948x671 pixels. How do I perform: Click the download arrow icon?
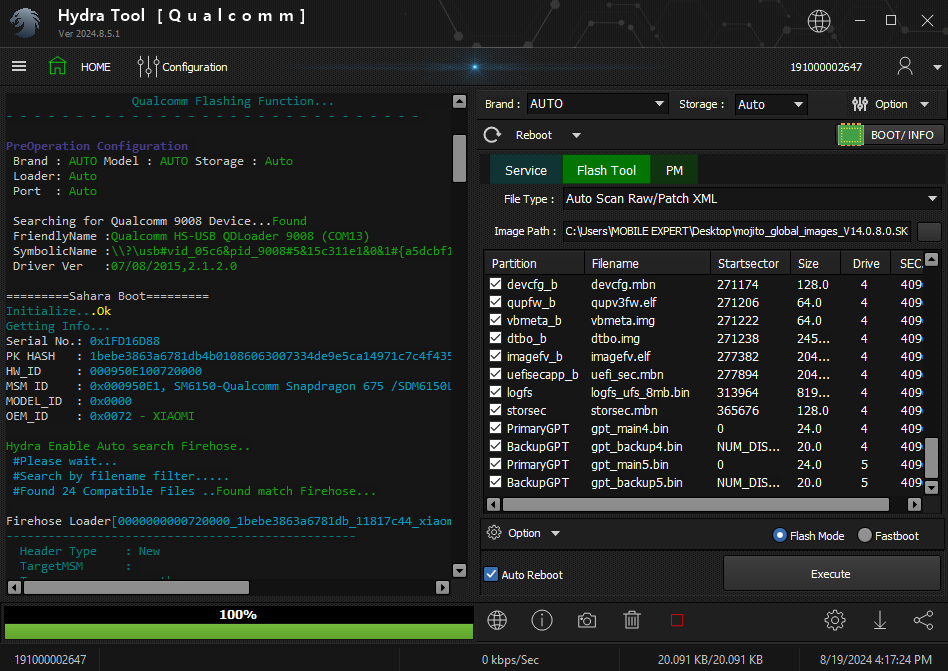click(880, 620)
